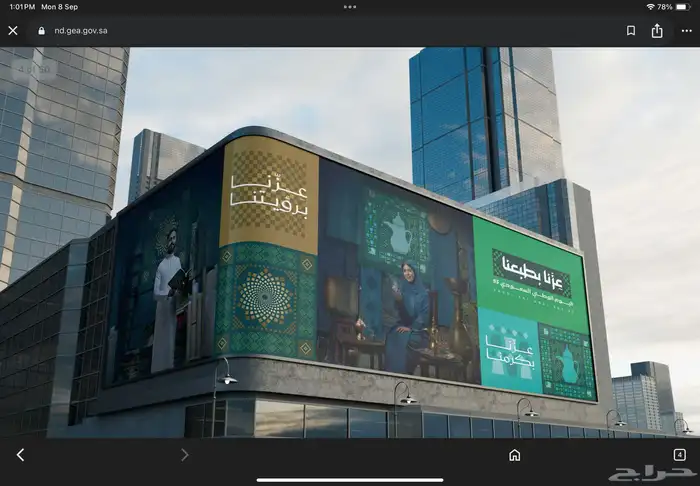
Task: Close the in-app browser with the X
Action: (13, 31)
